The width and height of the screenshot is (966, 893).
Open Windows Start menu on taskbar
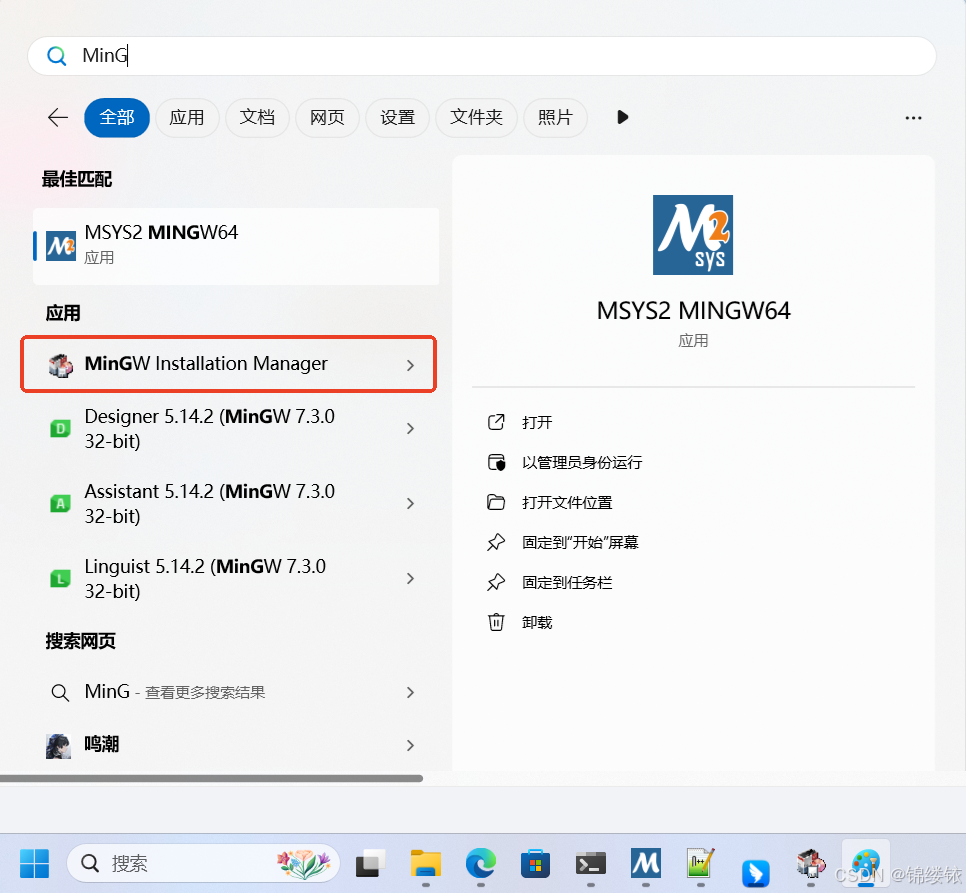(x=34, y=863)
